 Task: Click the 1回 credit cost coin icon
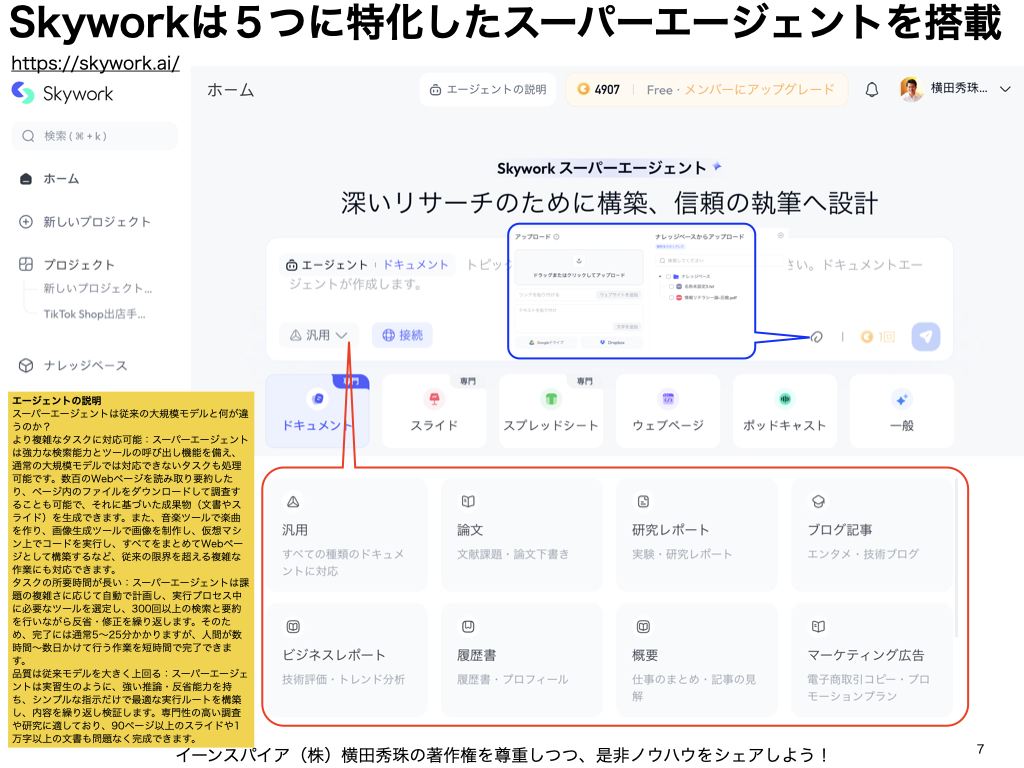pyautogui.click(x=867, y=336)
